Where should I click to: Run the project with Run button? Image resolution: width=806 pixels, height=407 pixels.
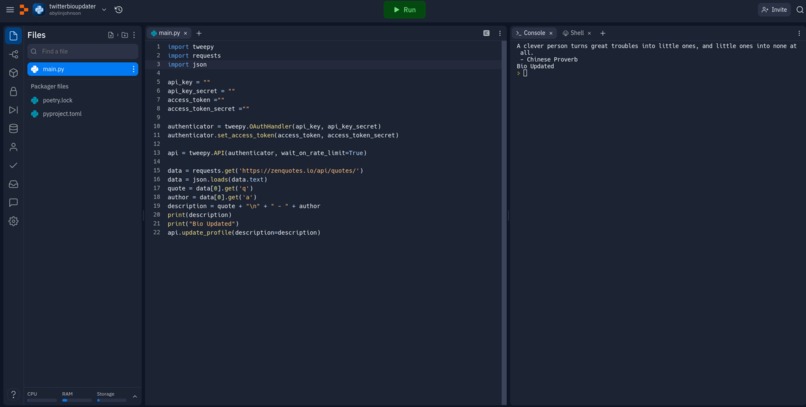click(405, 10)
